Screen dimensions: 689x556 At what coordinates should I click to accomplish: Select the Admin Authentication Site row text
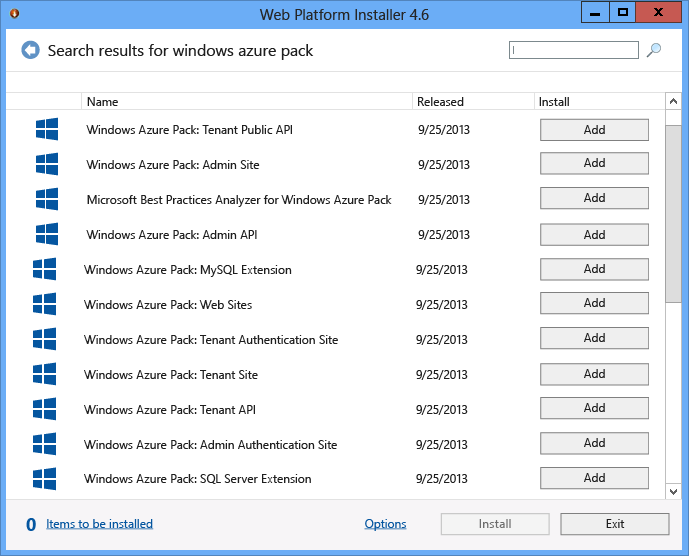click(210, 445)
